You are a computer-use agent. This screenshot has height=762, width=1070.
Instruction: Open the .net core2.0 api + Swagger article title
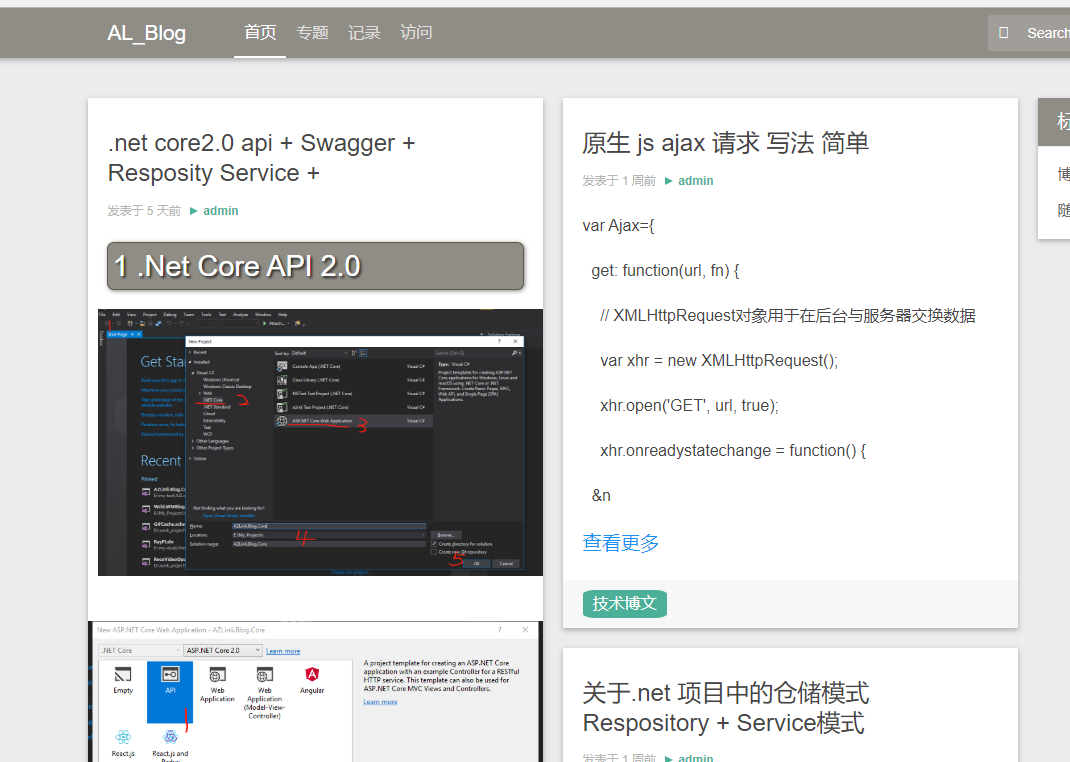[x=261, y=158]
